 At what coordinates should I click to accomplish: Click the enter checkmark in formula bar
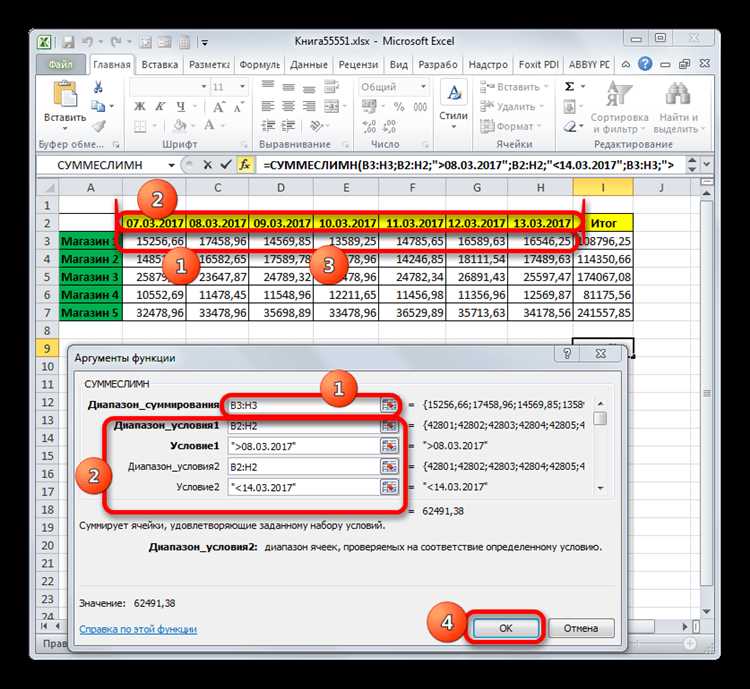[x=226, y=165]
